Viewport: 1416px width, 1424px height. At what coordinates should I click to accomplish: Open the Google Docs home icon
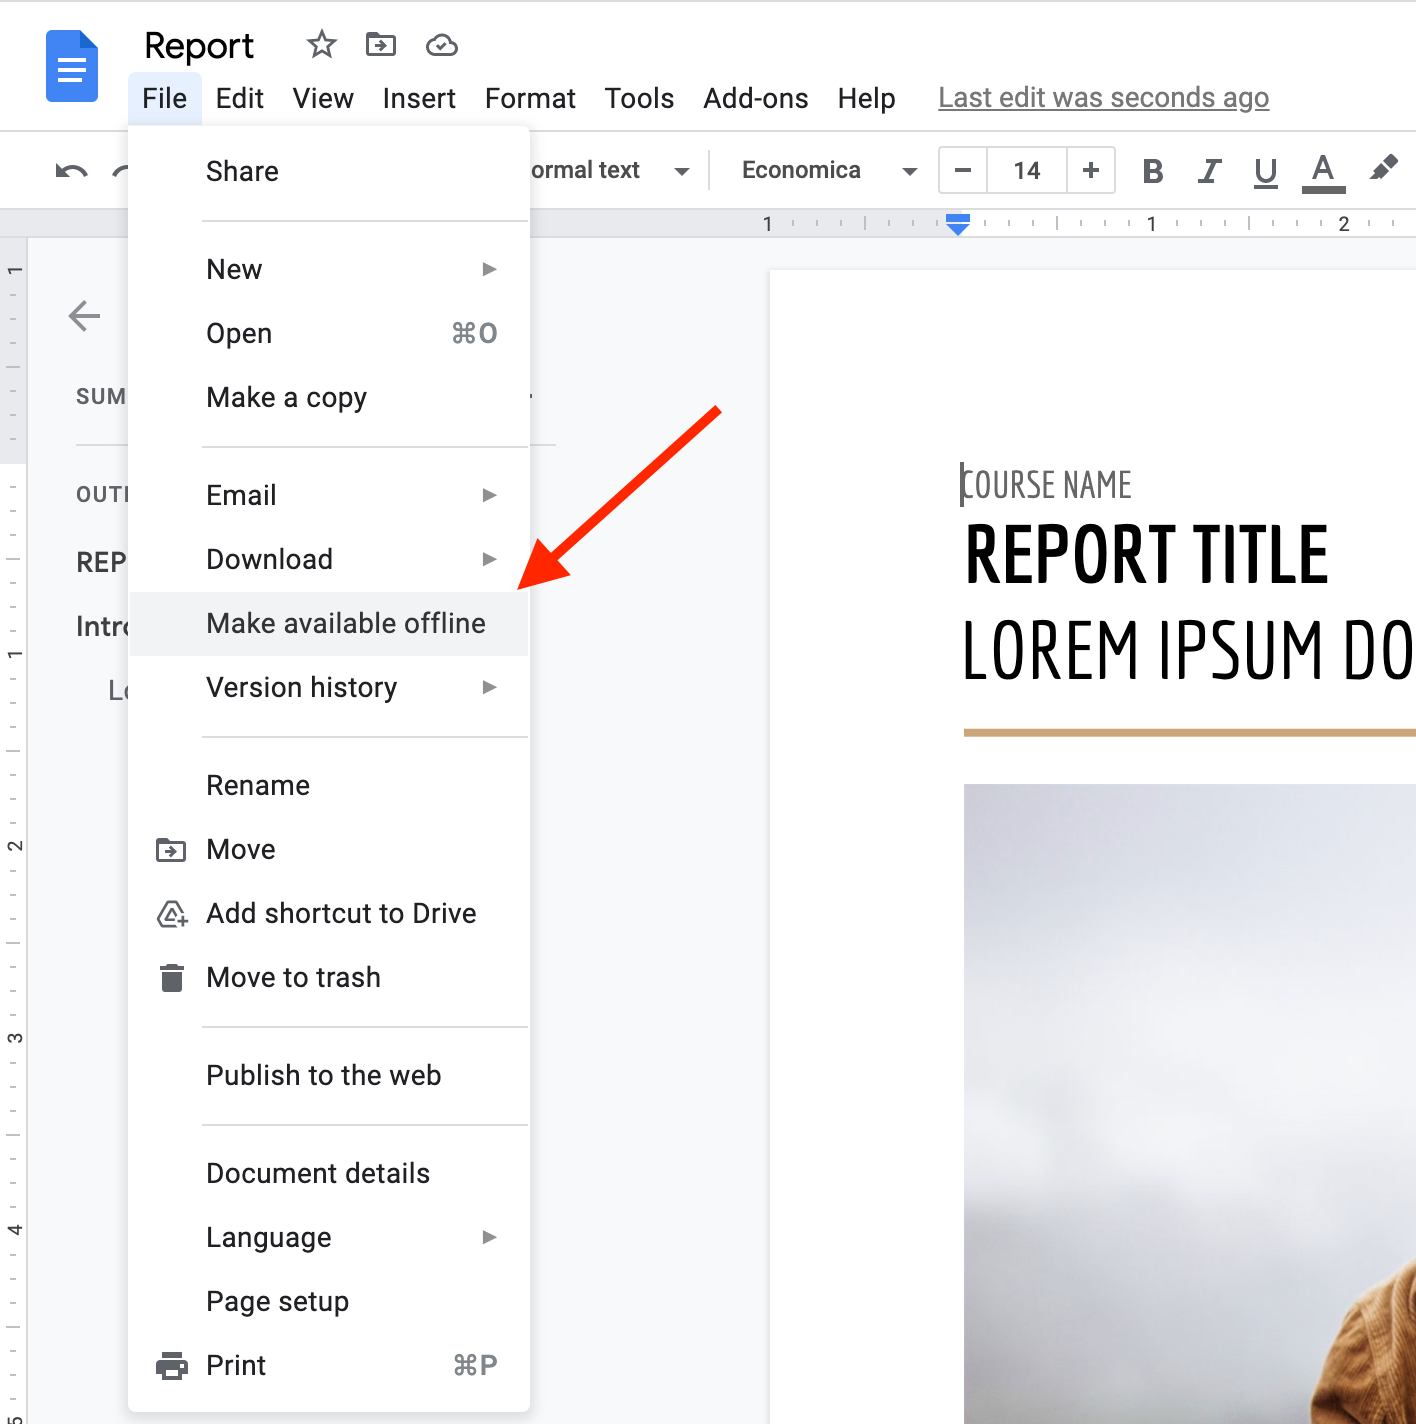pyautogui.click(x=72, y=66)
